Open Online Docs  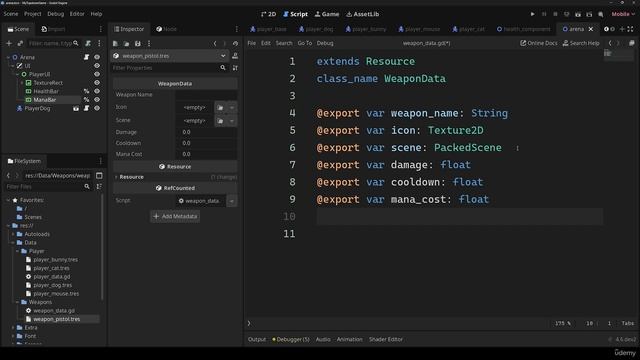(x=539, y=43)
